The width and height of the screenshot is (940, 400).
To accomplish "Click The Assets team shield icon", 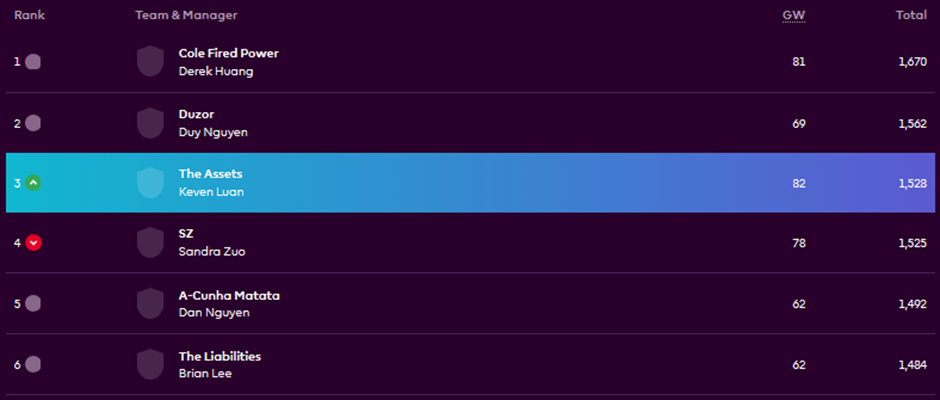I will click(150, 183).
